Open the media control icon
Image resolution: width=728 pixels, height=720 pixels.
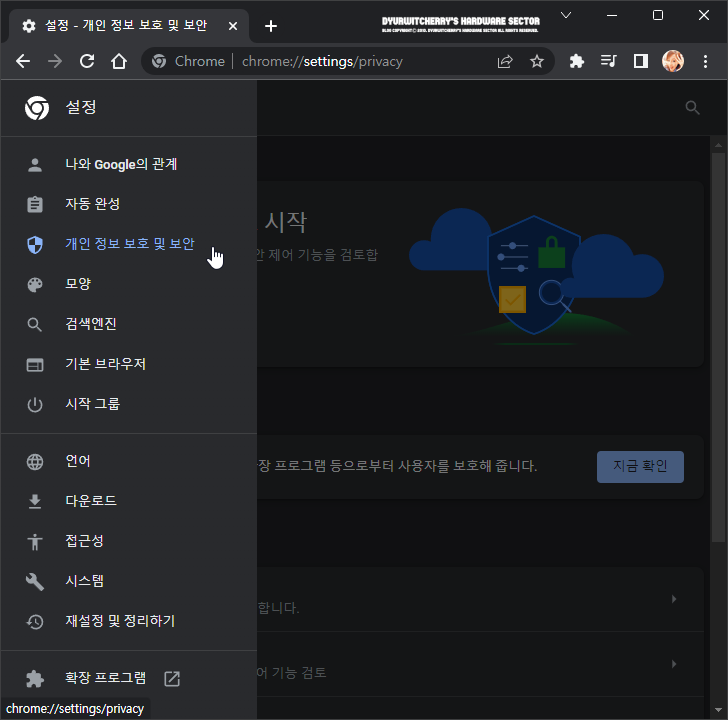click(608, 61)
